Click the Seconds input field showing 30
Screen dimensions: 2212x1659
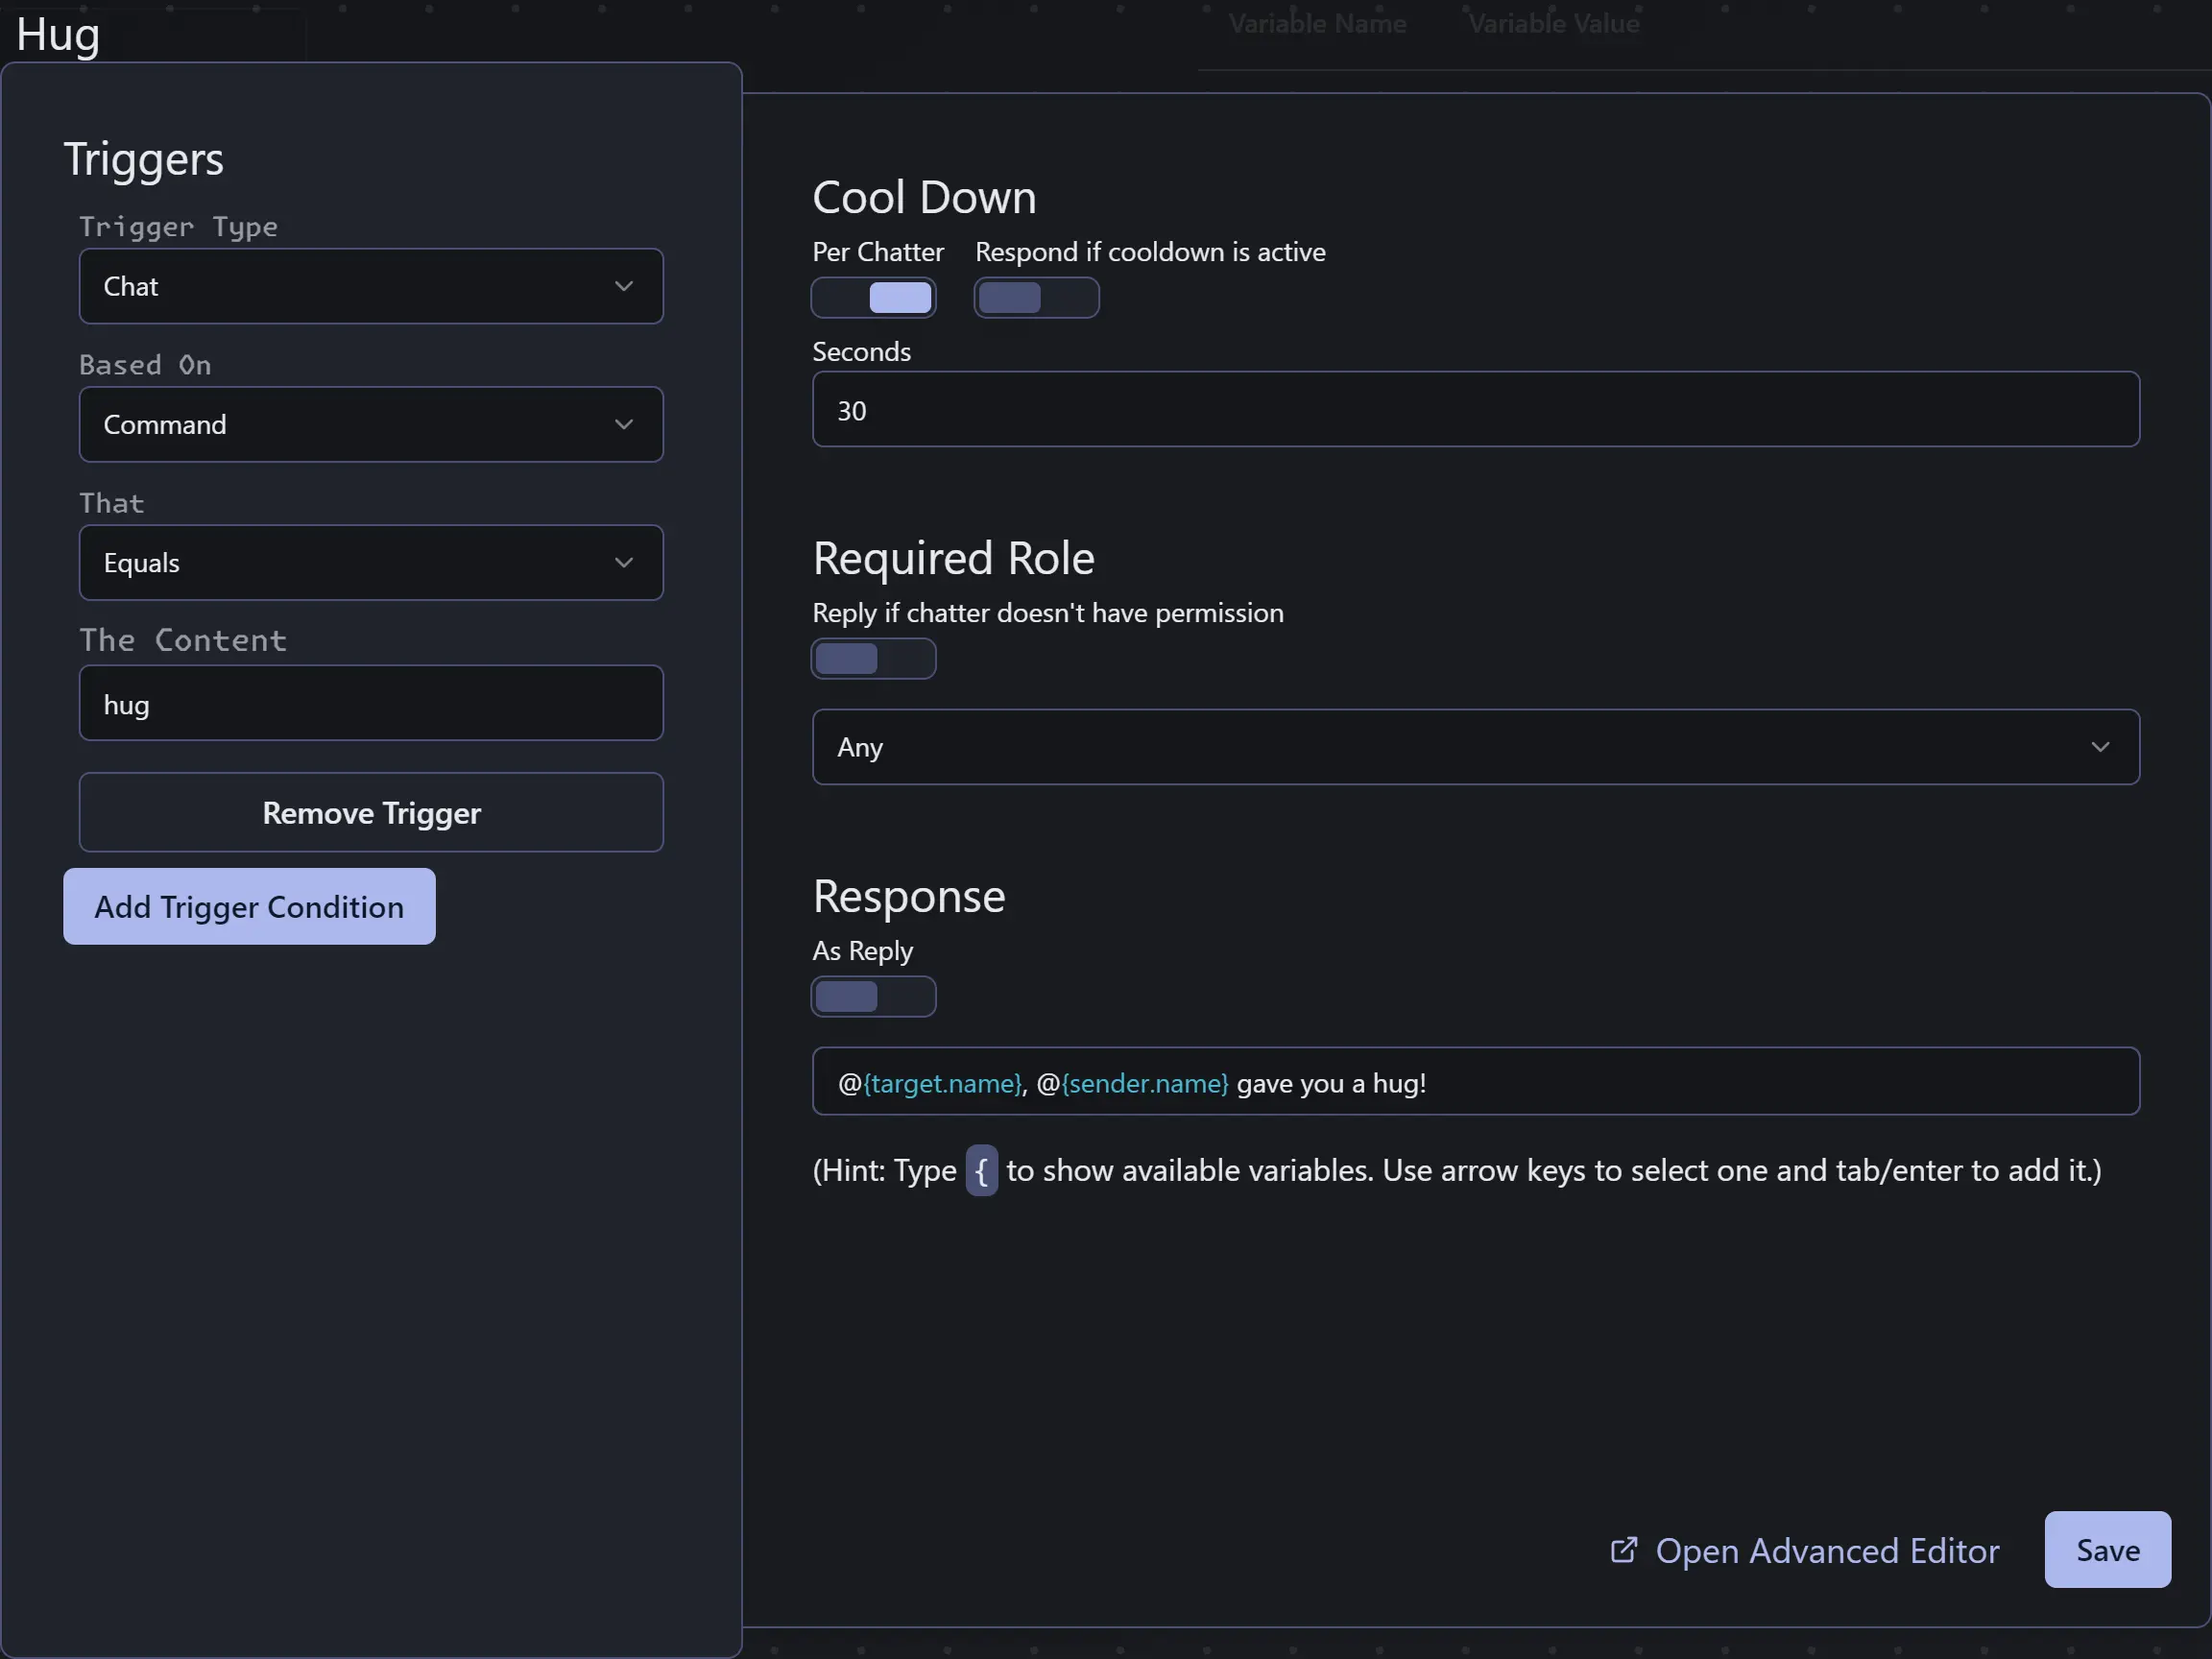1474,410
